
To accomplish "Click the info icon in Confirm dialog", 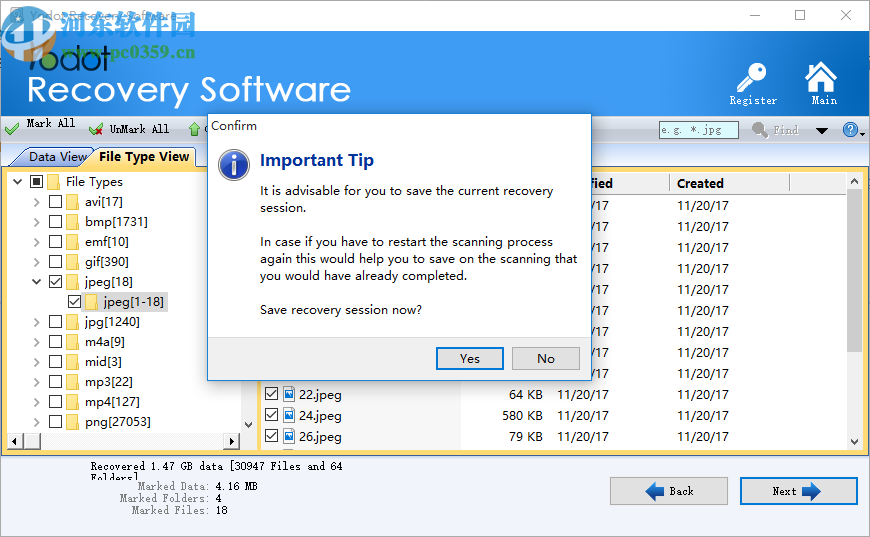I will (x=234, y=165).
